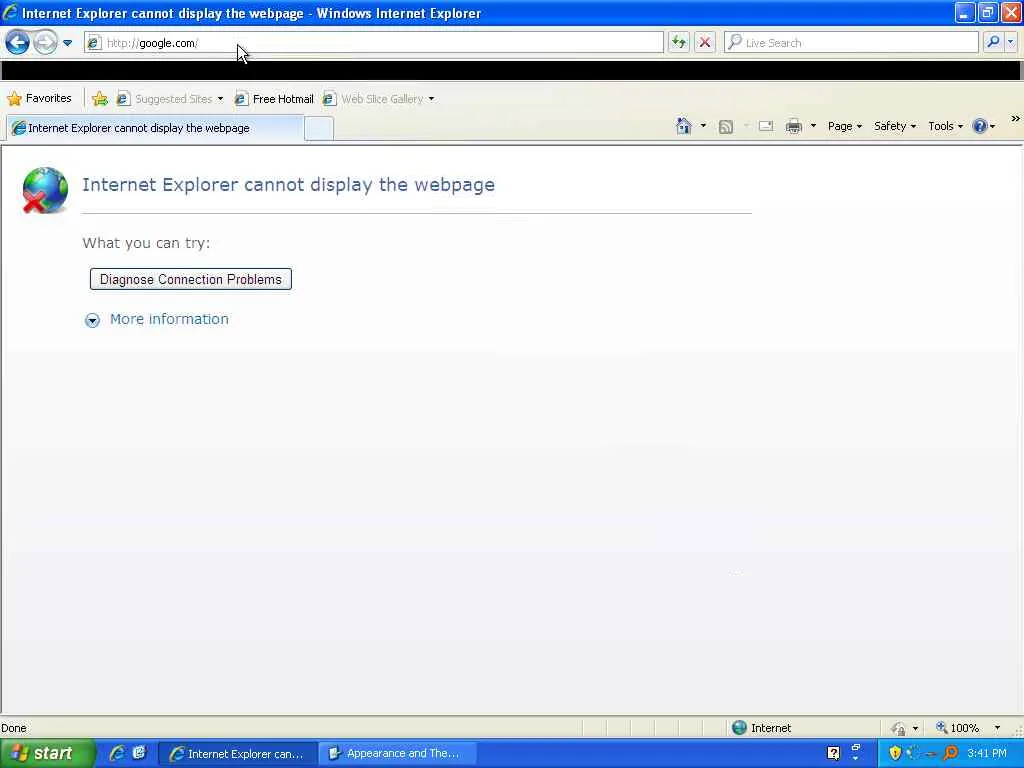The height and width of the screenshot is (768, 1024).
Task: Click inside the Live Search box
Action: [x=851, y=43]
